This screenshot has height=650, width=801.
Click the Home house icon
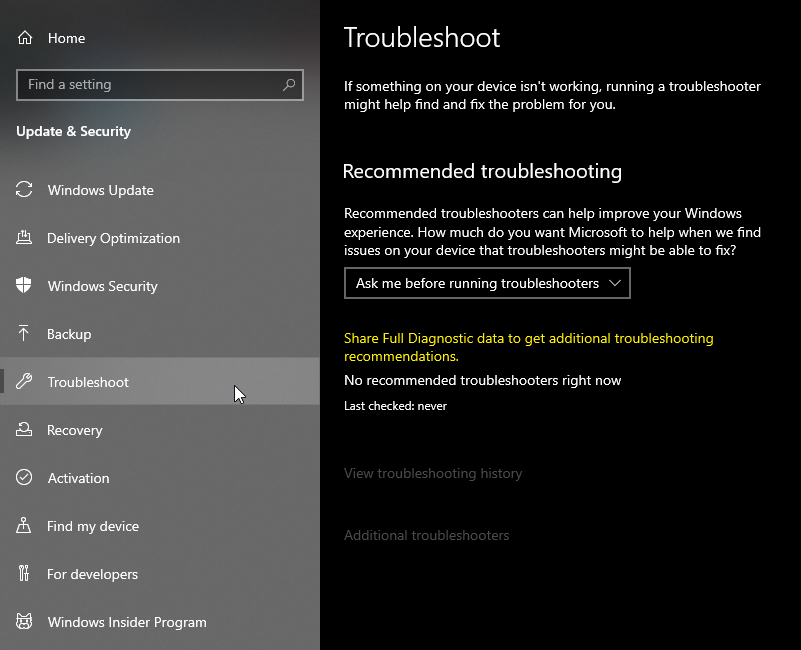click(25, 38)
